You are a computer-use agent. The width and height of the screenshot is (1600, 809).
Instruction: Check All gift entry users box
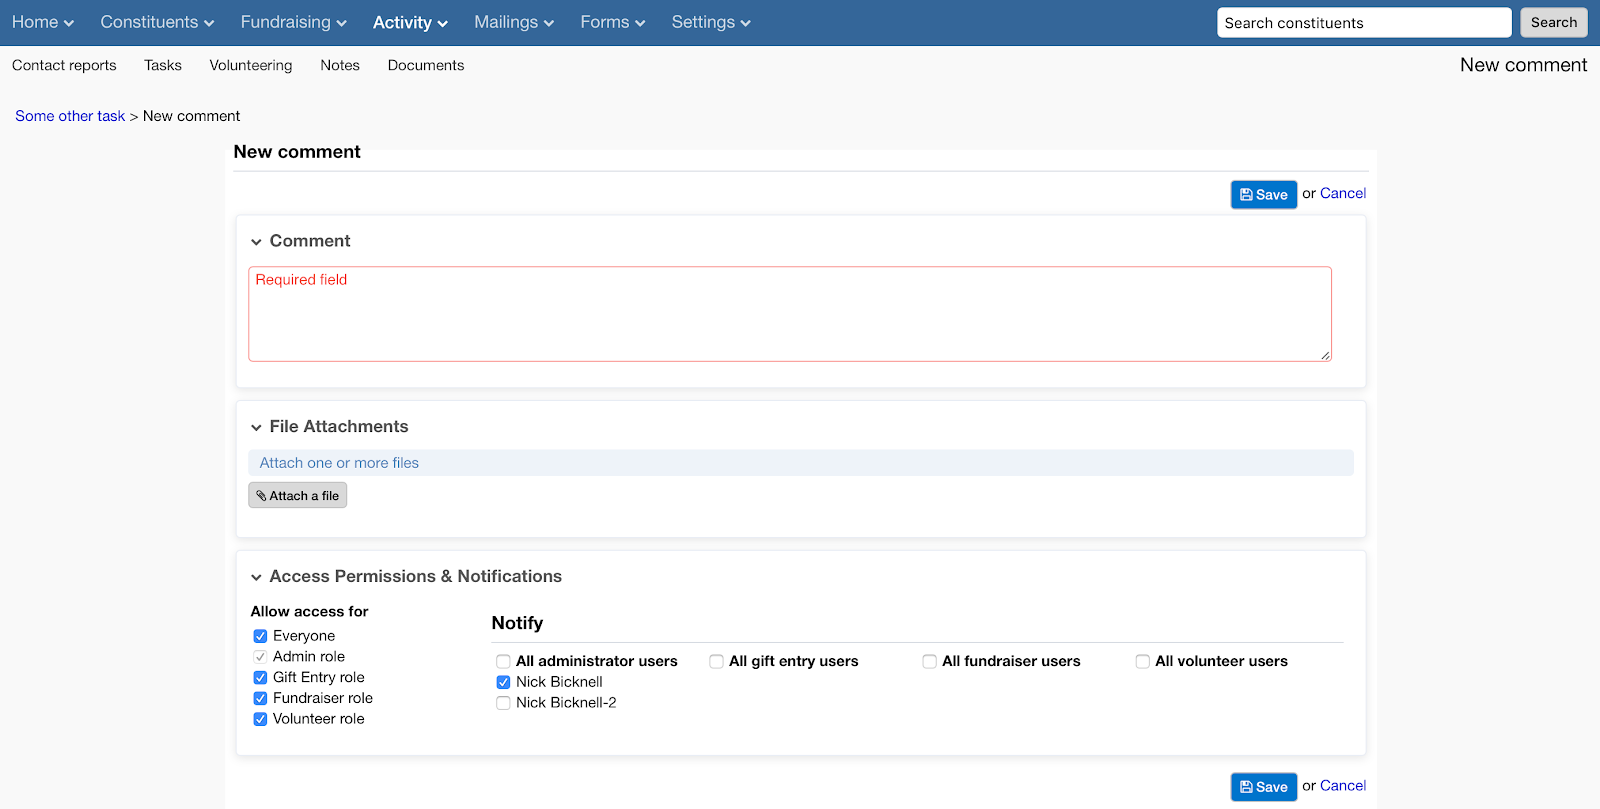(x=716, y=662)
